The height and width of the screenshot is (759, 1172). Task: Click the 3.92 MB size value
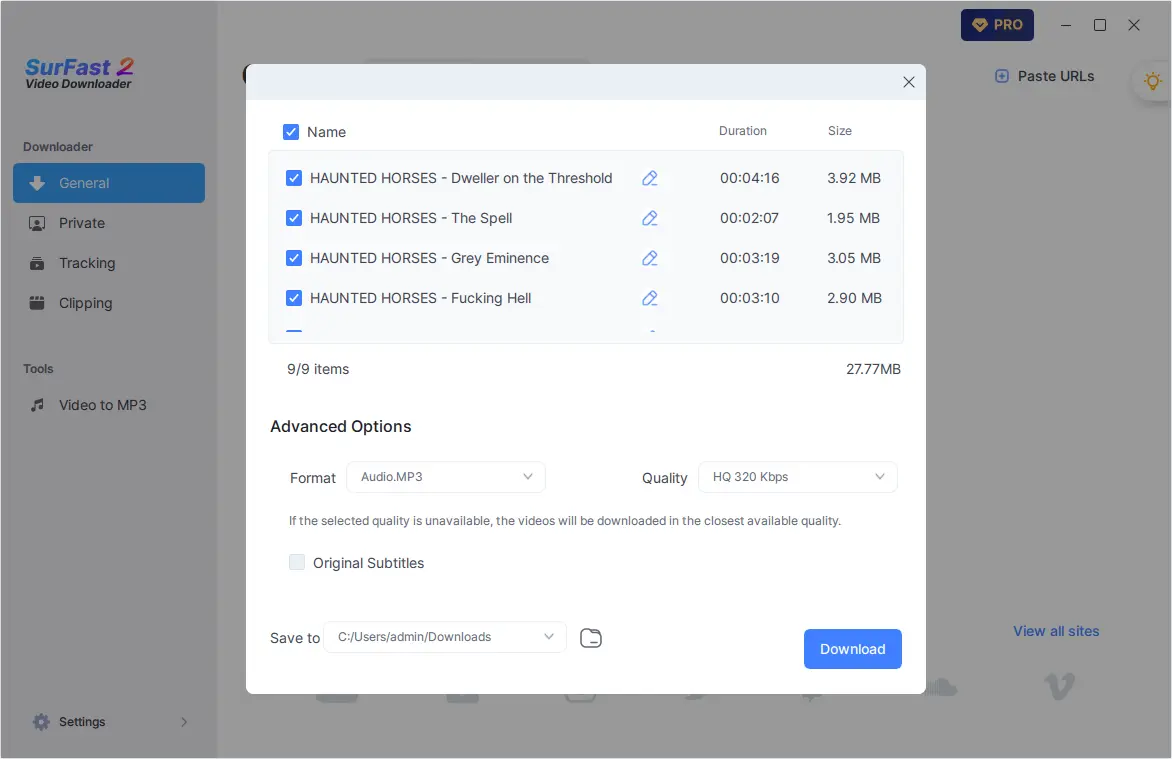tap(854, 178)
